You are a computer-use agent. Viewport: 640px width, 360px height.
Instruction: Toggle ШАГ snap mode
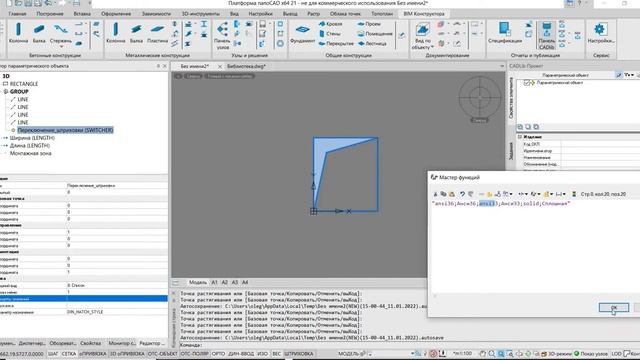click(53, 354)
